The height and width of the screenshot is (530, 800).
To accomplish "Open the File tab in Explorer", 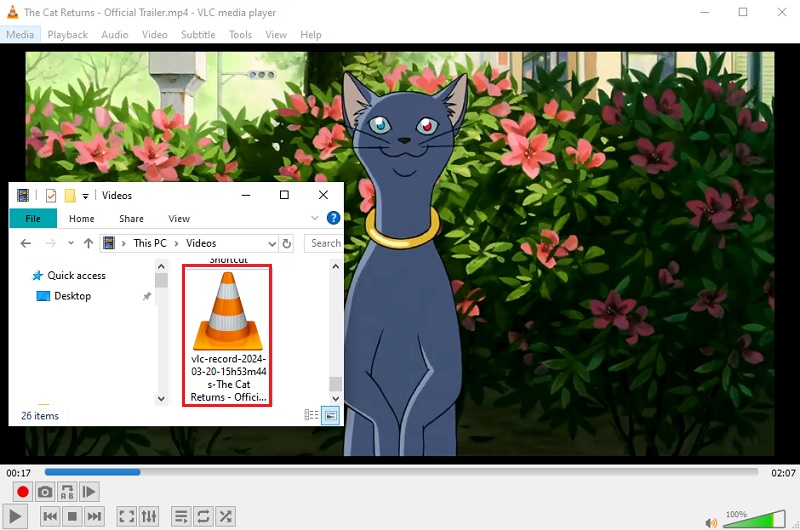I will [x=33, y=218].
